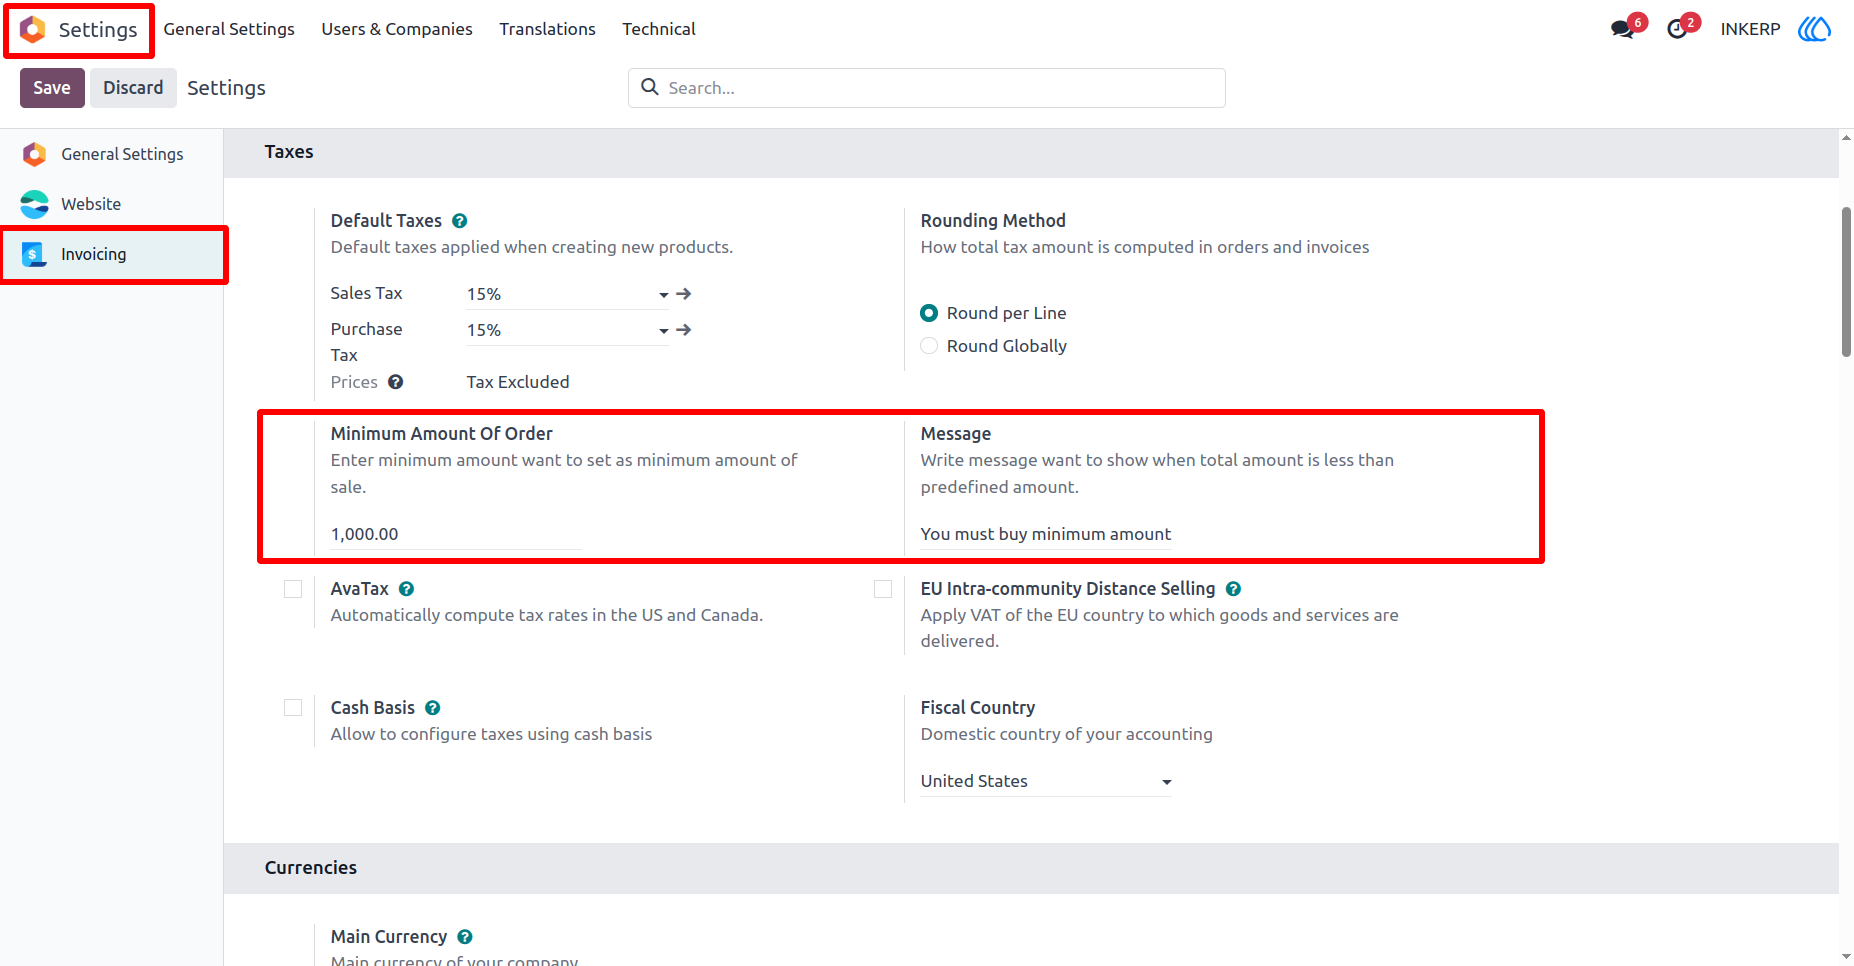
Task: Open the General Settings top menu
Action: (x=229, y=29)
